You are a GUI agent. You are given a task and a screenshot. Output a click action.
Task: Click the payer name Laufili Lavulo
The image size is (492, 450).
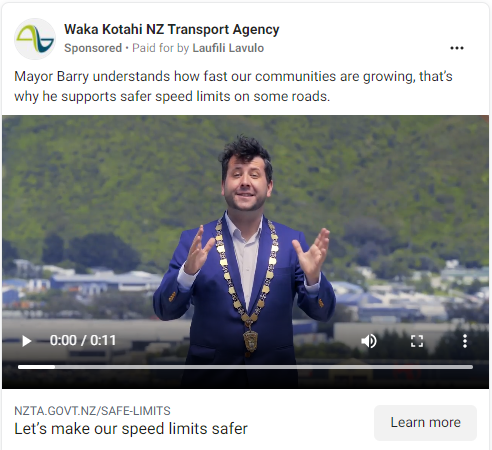228,48
